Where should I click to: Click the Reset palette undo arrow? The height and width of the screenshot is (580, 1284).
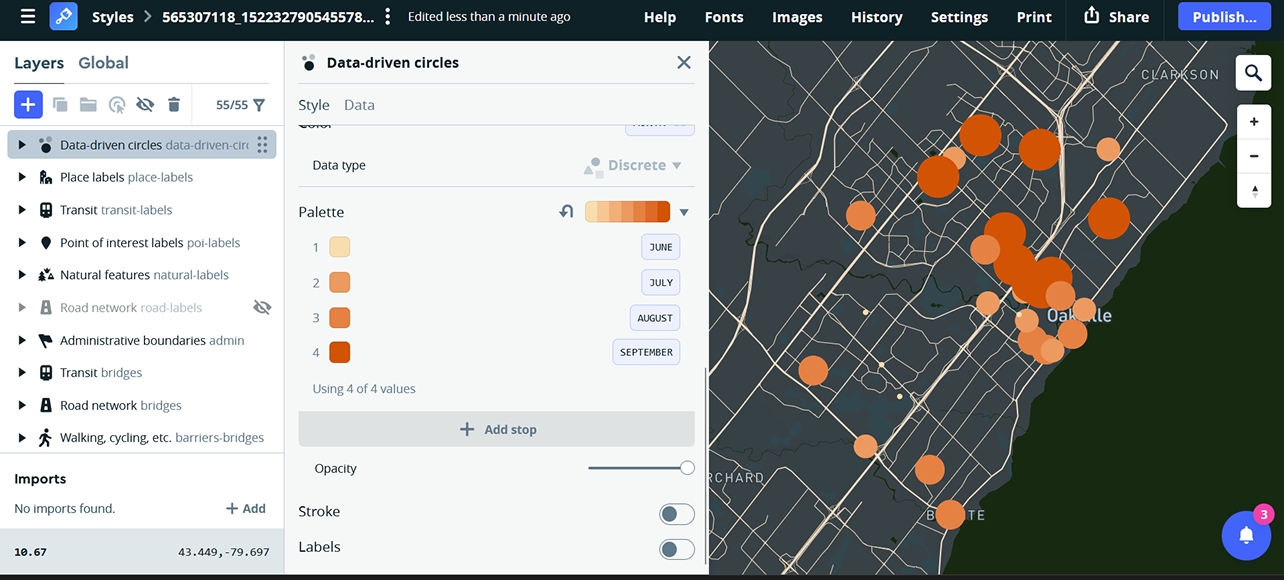pyautogui.click(x=565, y=211)
